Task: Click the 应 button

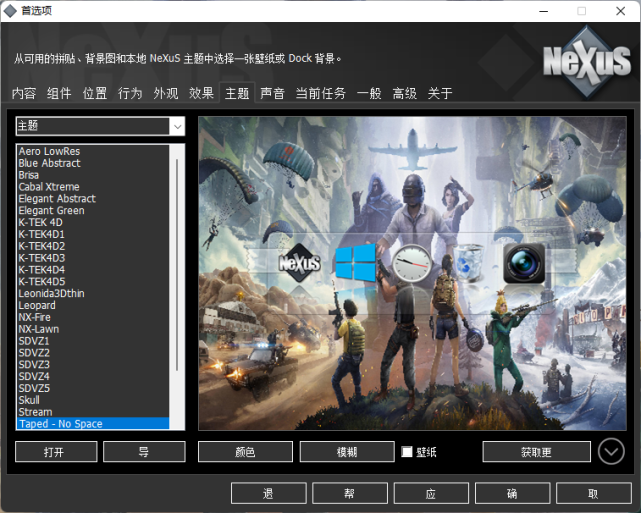Action: [431, 493]
